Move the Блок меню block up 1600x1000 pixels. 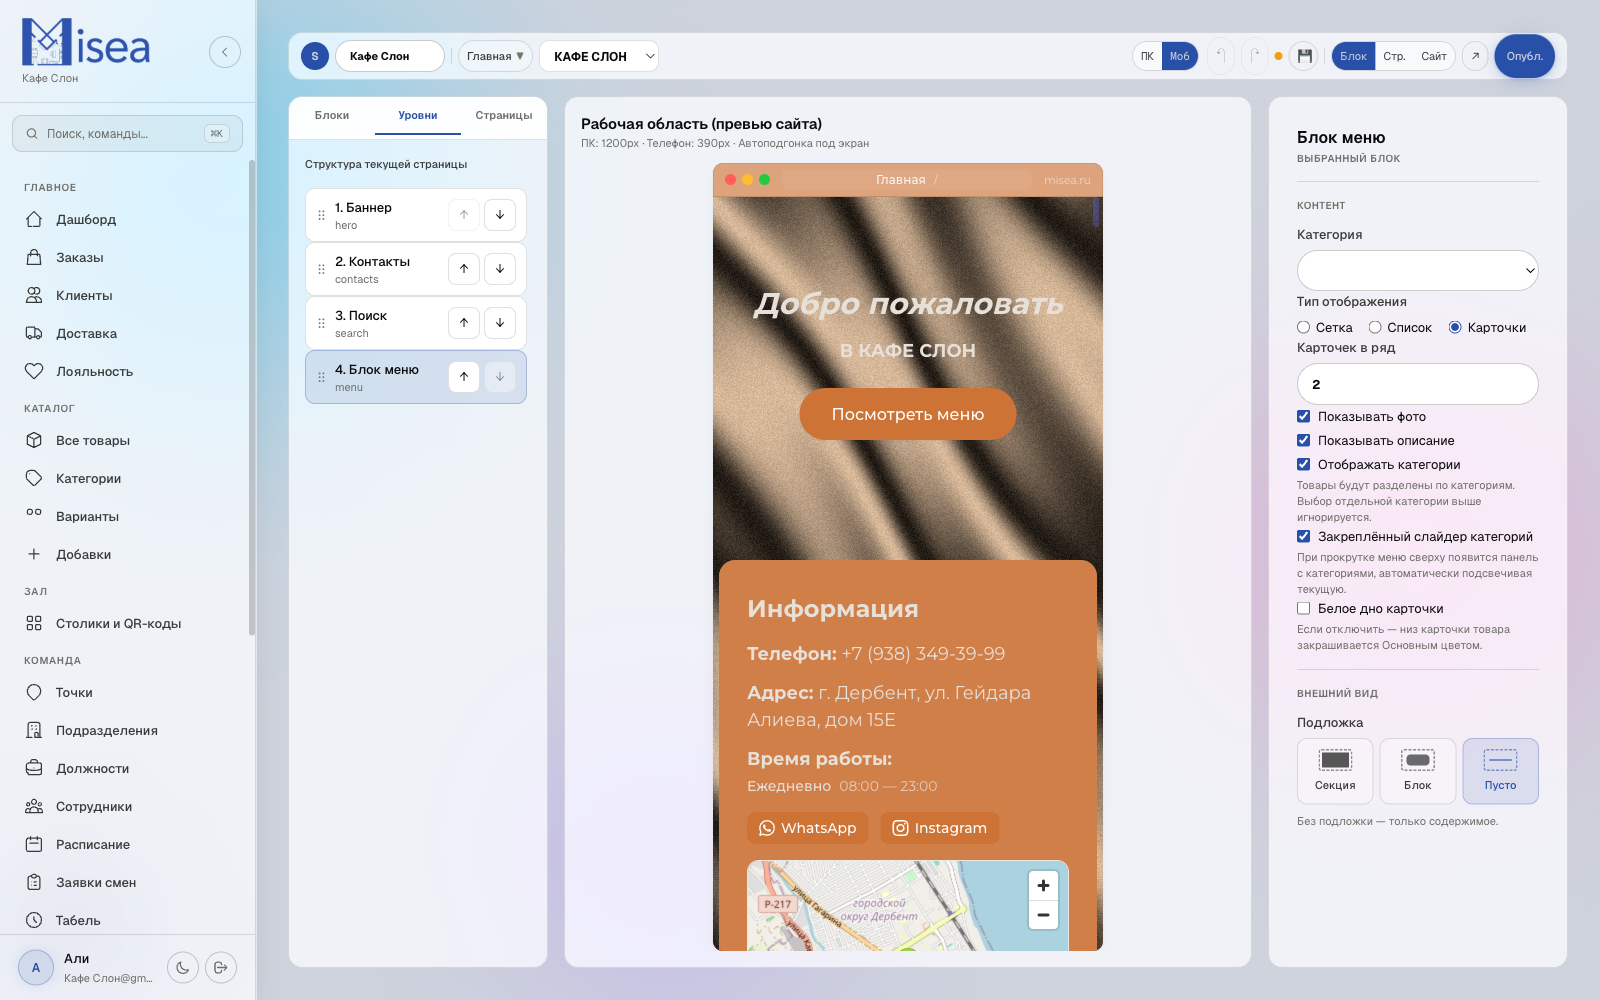[x=463, y=377]
